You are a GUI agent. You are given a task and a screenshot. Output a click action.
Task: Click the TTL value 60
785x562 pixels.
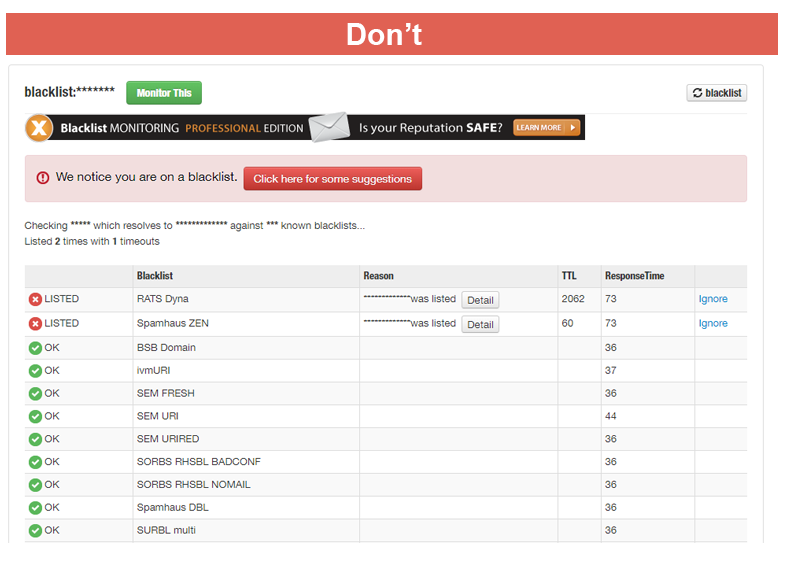tap(567, 323)
